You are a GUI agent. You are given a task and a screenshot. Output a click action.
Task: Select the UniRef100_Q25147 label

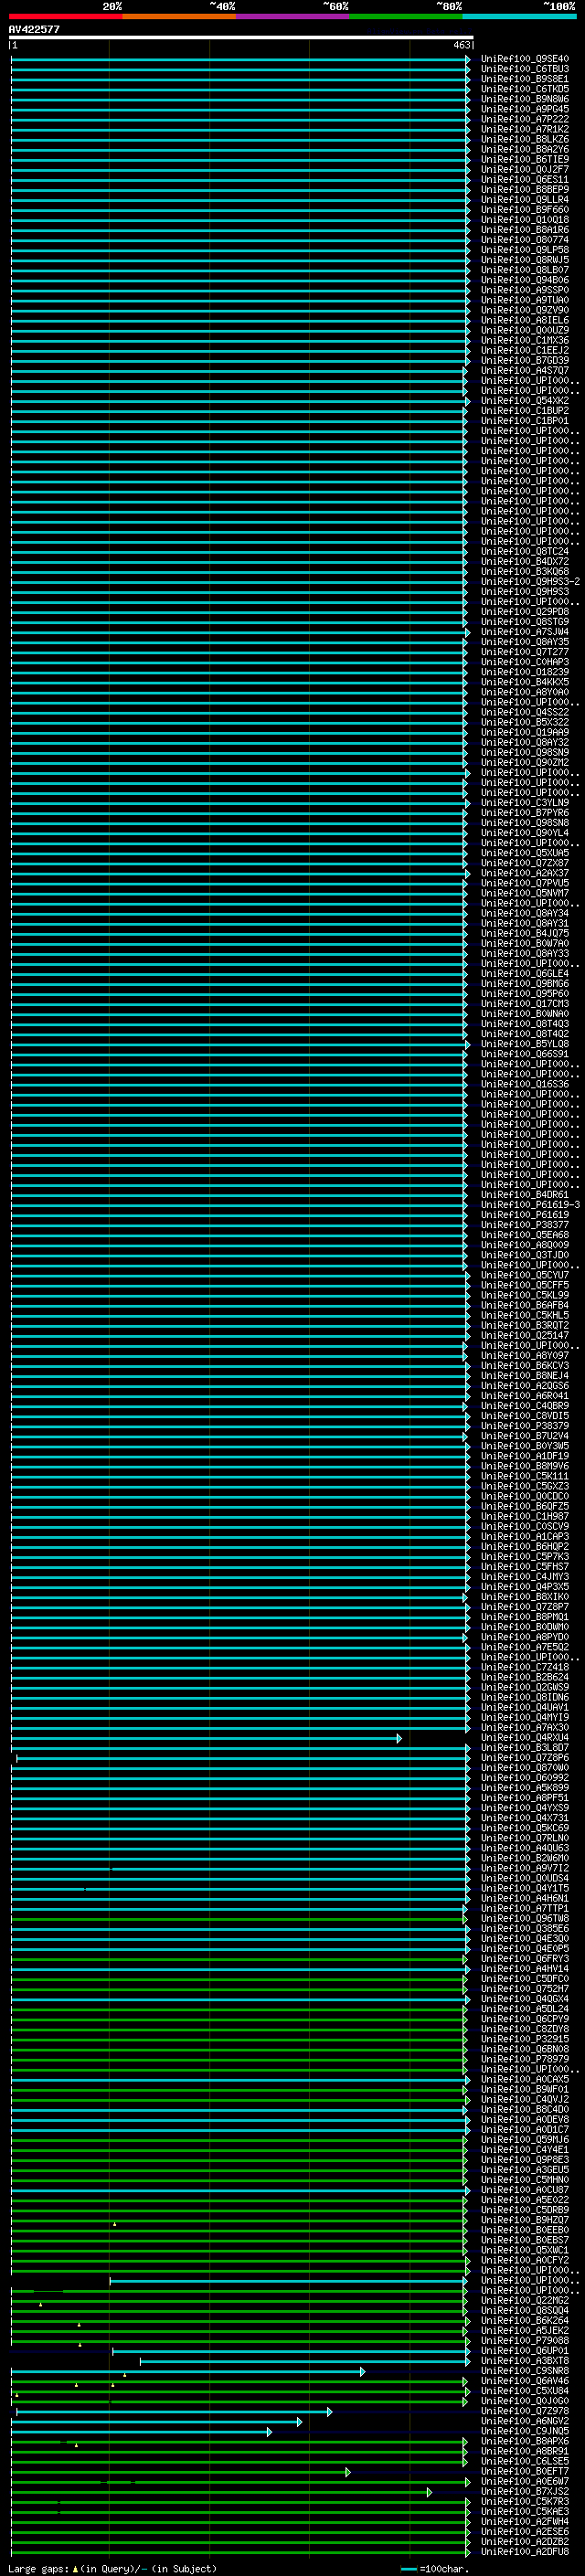tap(524, 1336)
